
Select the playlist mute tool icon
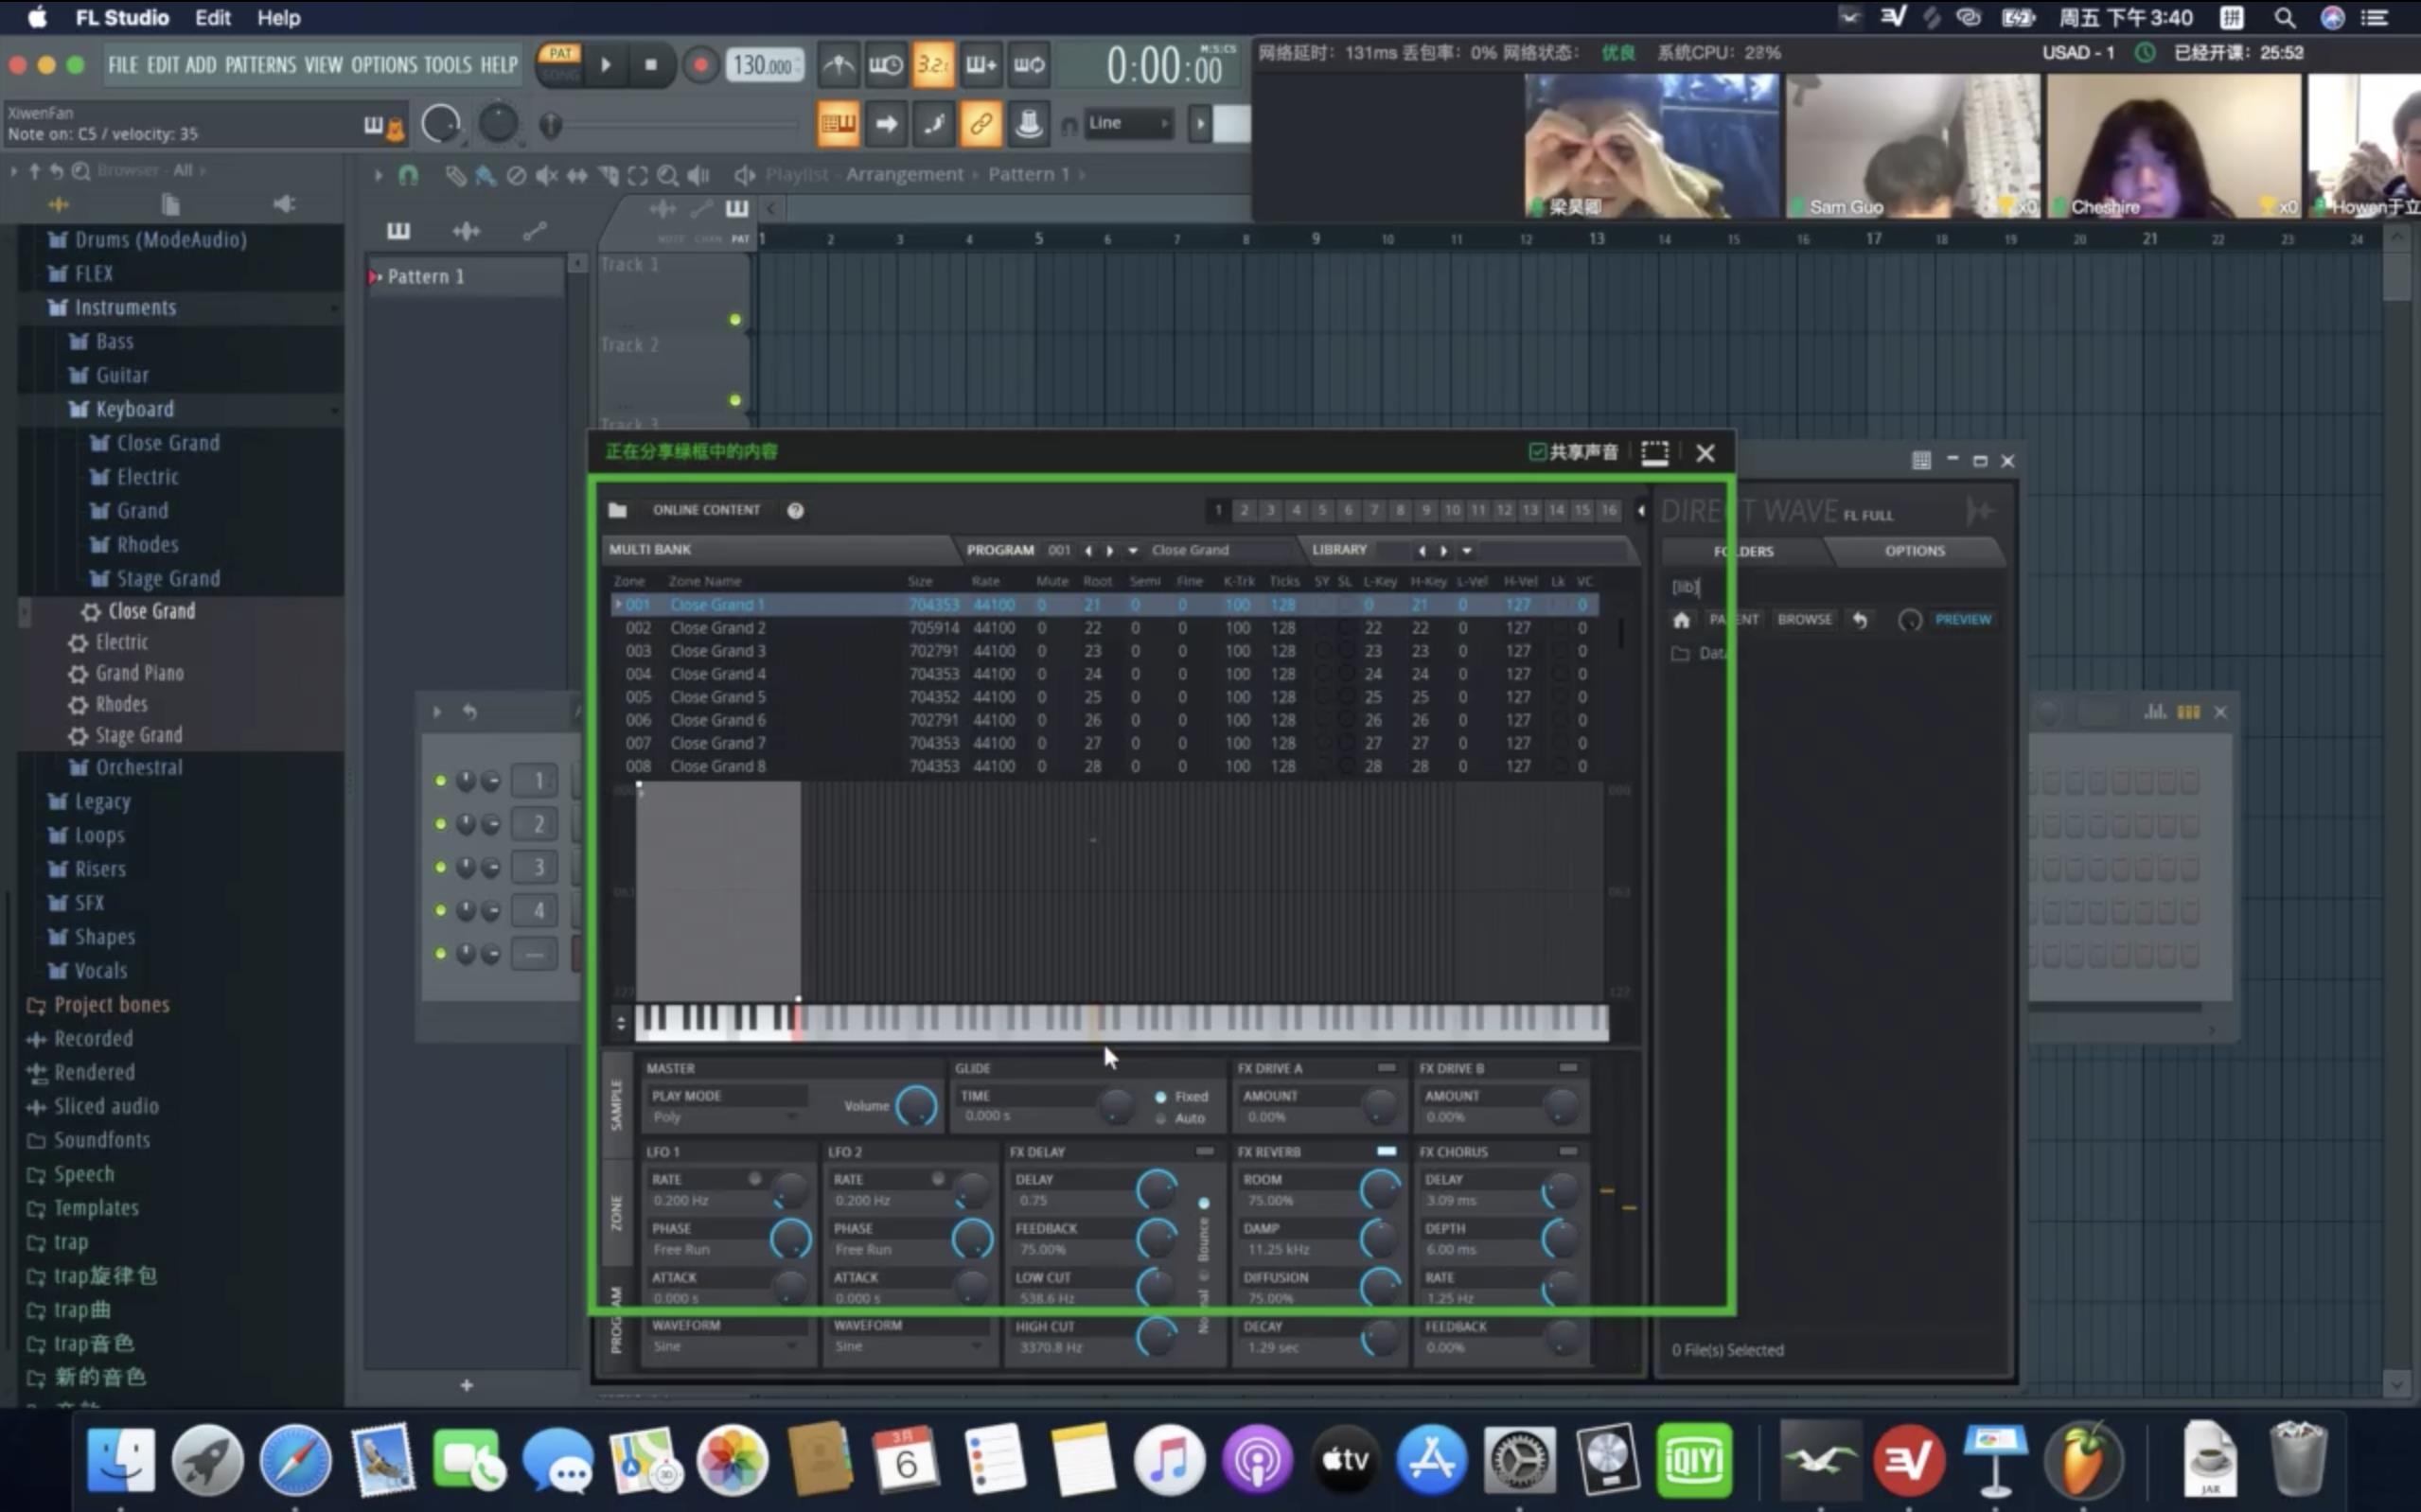pos(546,176)
